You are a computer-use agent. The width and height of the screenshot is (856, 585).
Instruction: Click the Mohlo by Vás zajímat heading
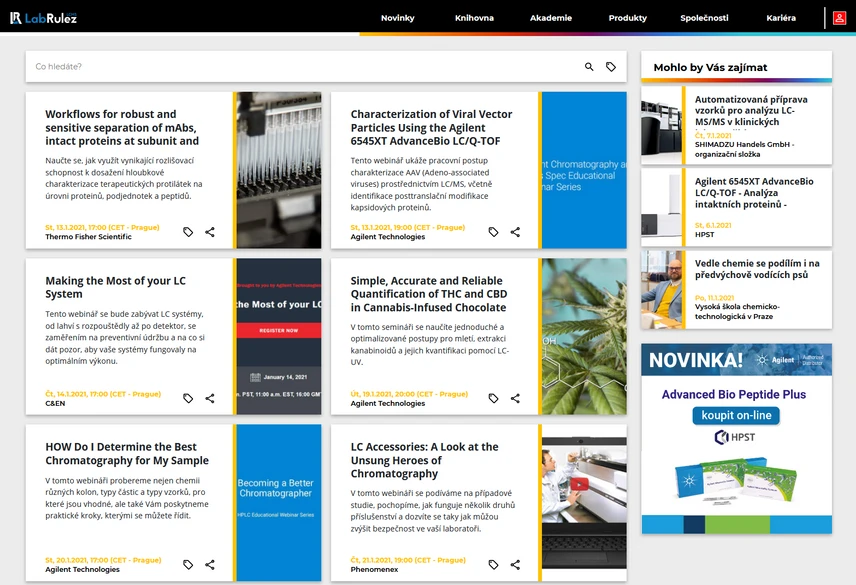click(x=710, y=68)
